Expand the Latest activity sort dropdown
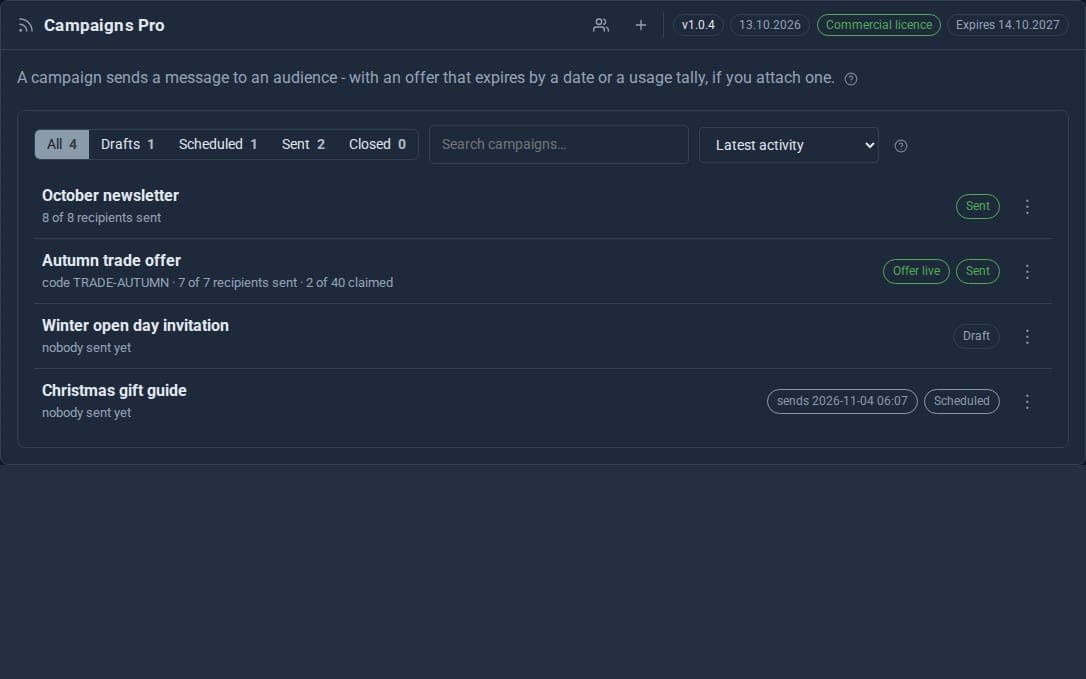 [788, 145]
